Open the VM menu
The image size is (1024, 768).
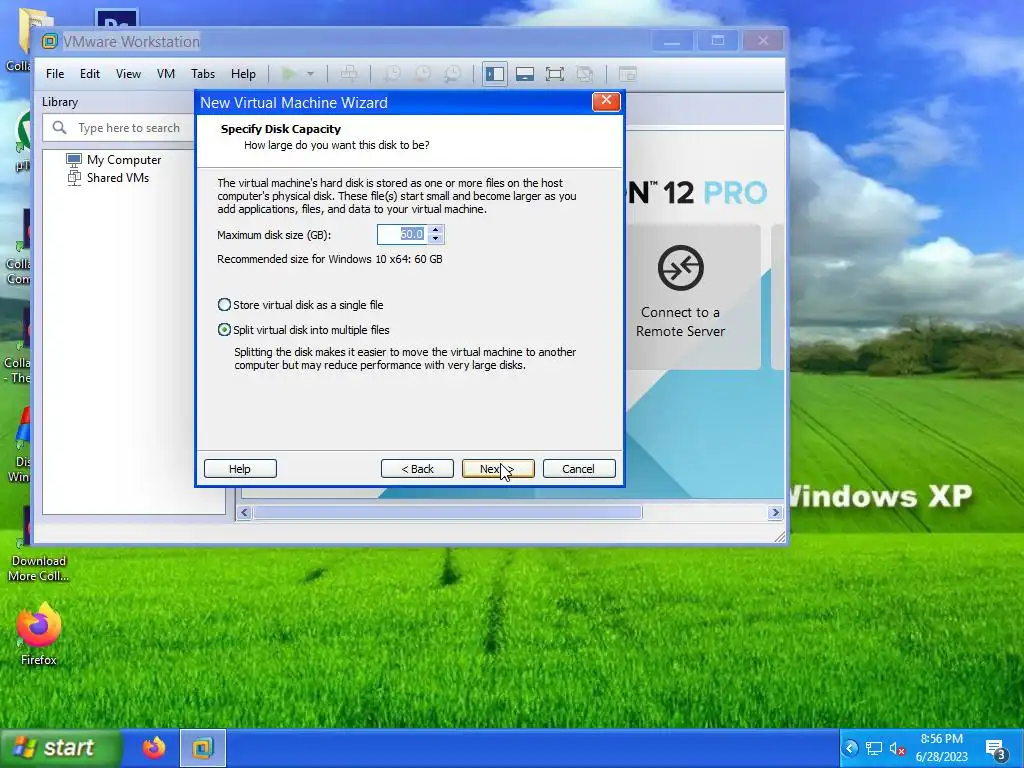(166, 74)
